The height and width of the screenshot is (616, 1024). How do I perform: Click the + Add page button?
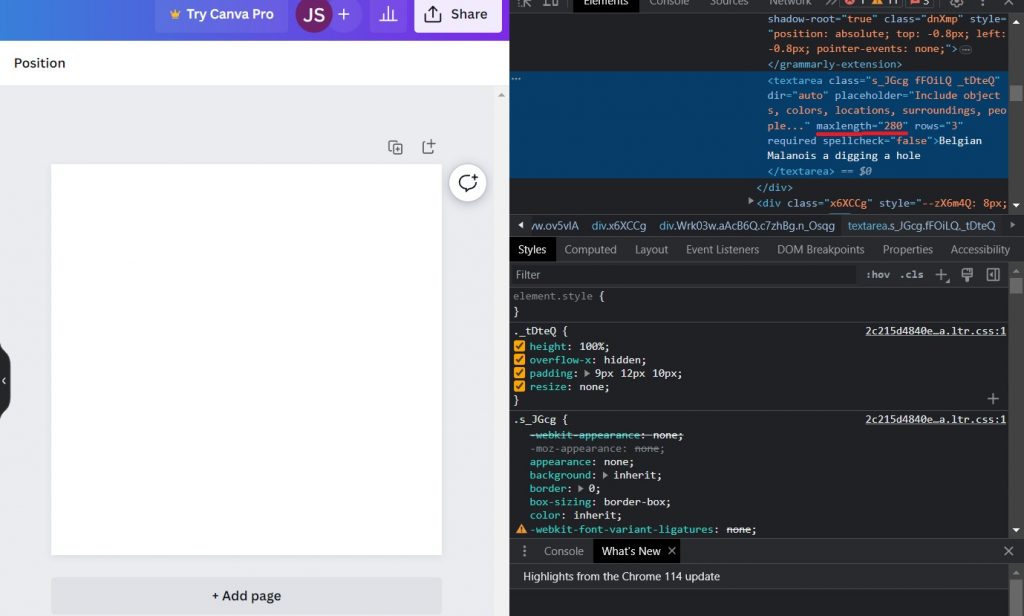[246, 596]
